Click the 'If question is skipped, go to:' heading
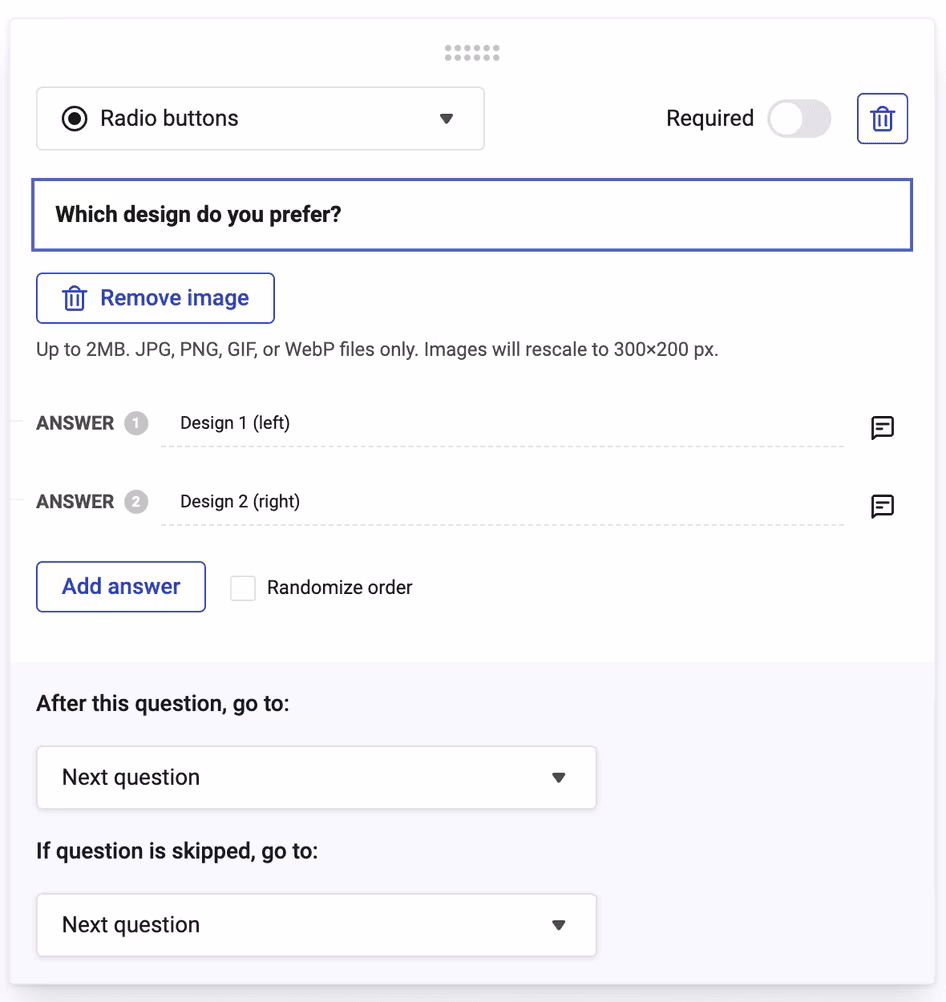The height and width of the screenshot is (1002, 946). point(177,851)
